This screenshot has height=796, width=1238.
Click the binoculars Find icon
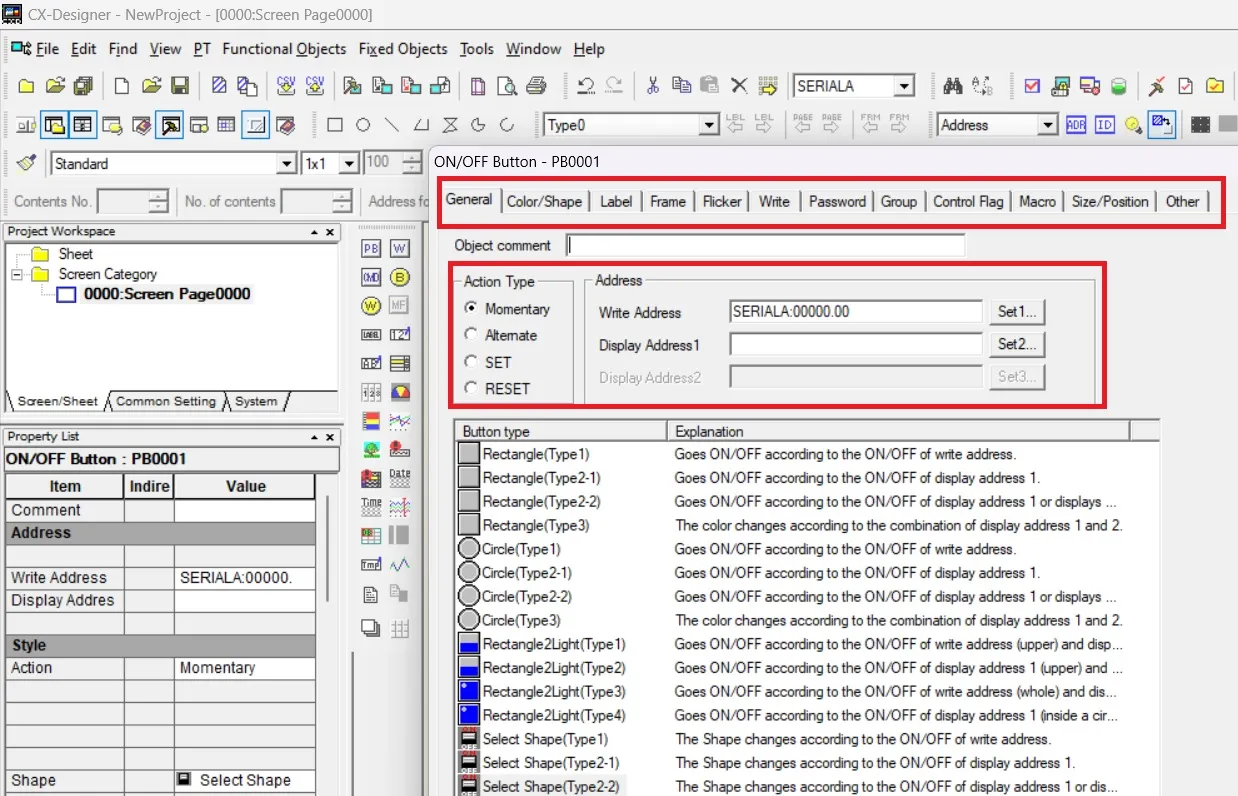[x=951, y=86]
